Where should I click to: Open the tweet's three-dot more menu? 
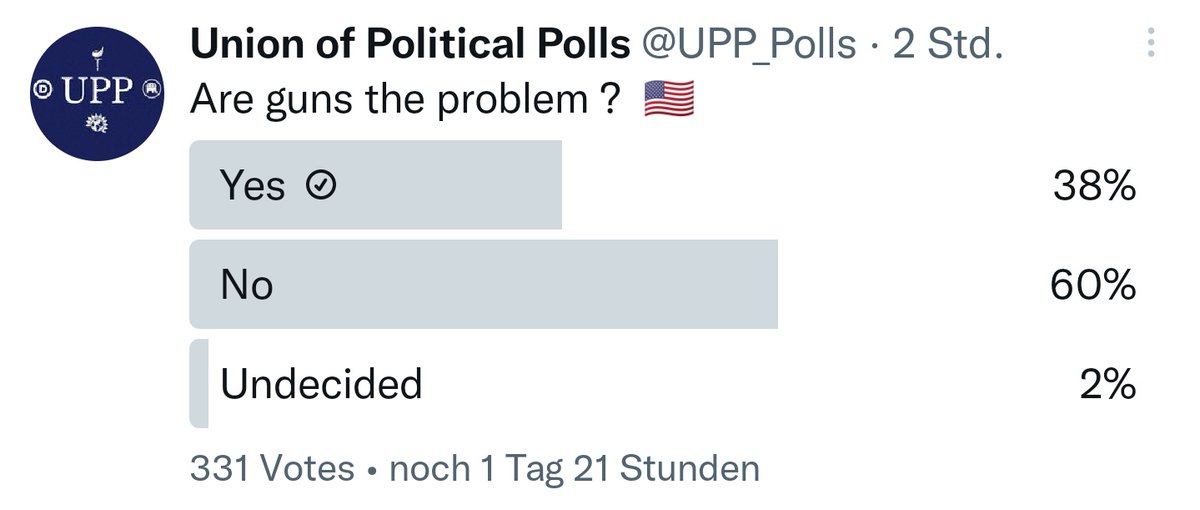1151,44
